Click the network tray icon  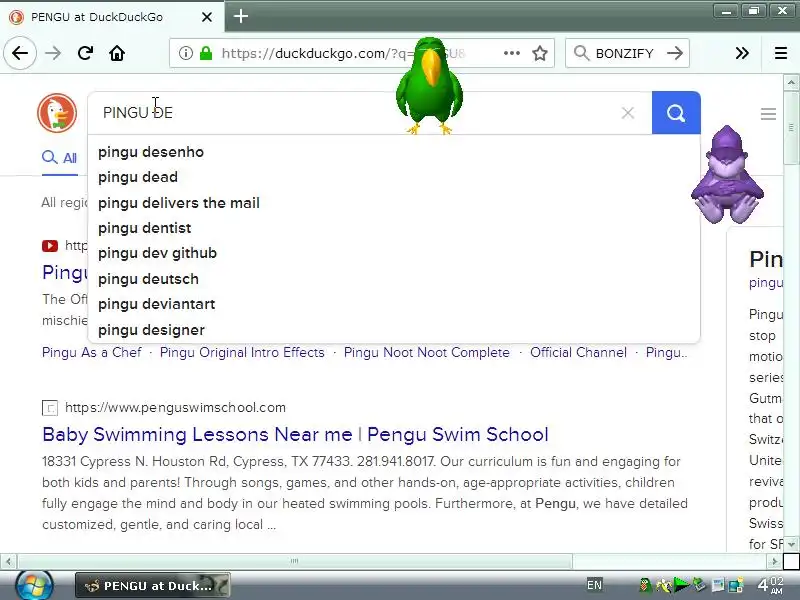click(x=736, y=585)
